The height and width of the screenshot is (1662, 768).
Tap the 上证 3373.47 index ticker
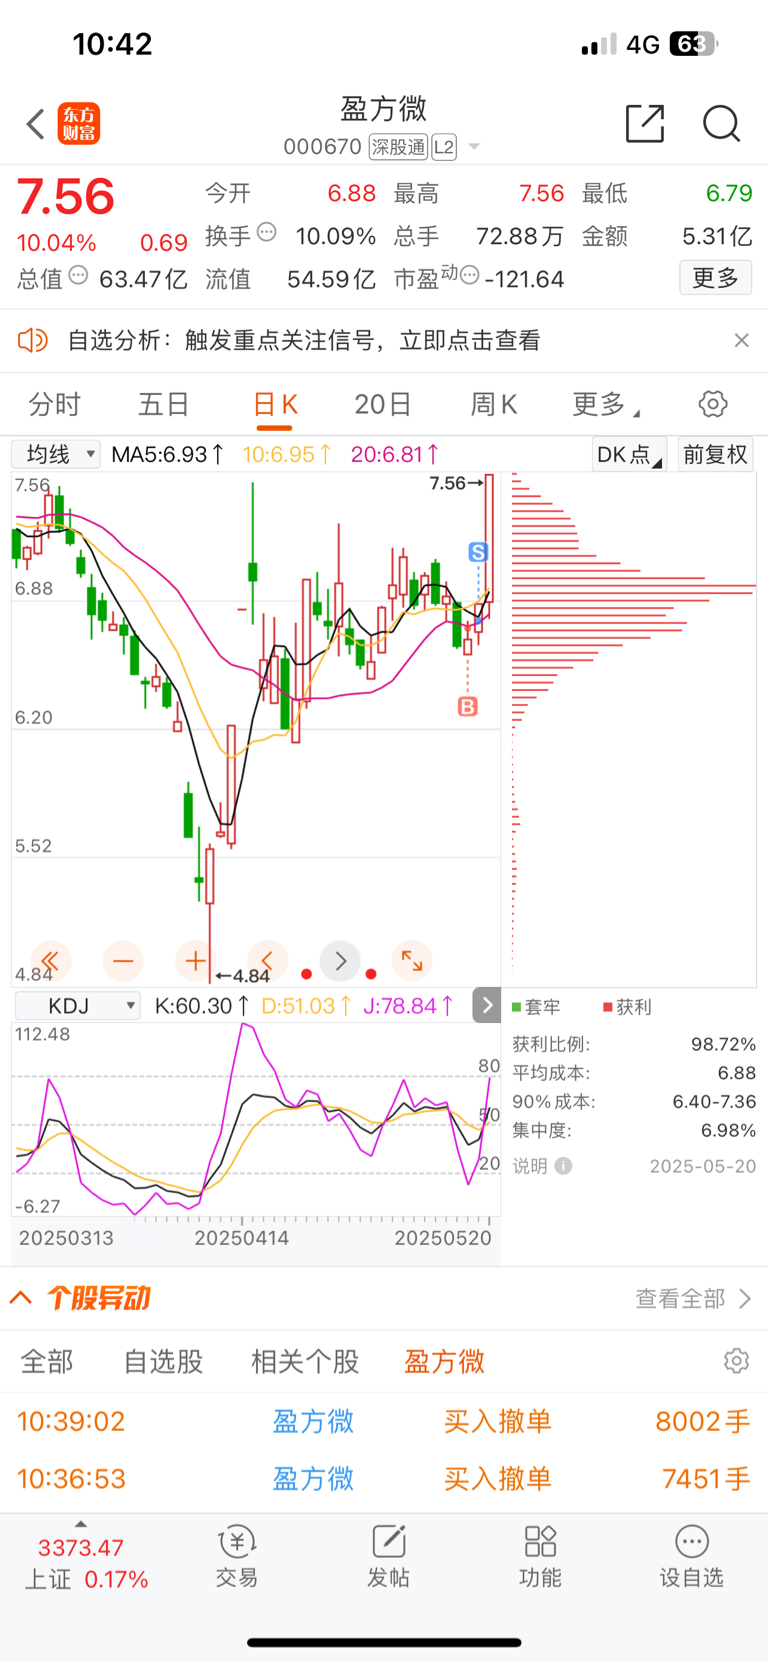(86, 1564)
